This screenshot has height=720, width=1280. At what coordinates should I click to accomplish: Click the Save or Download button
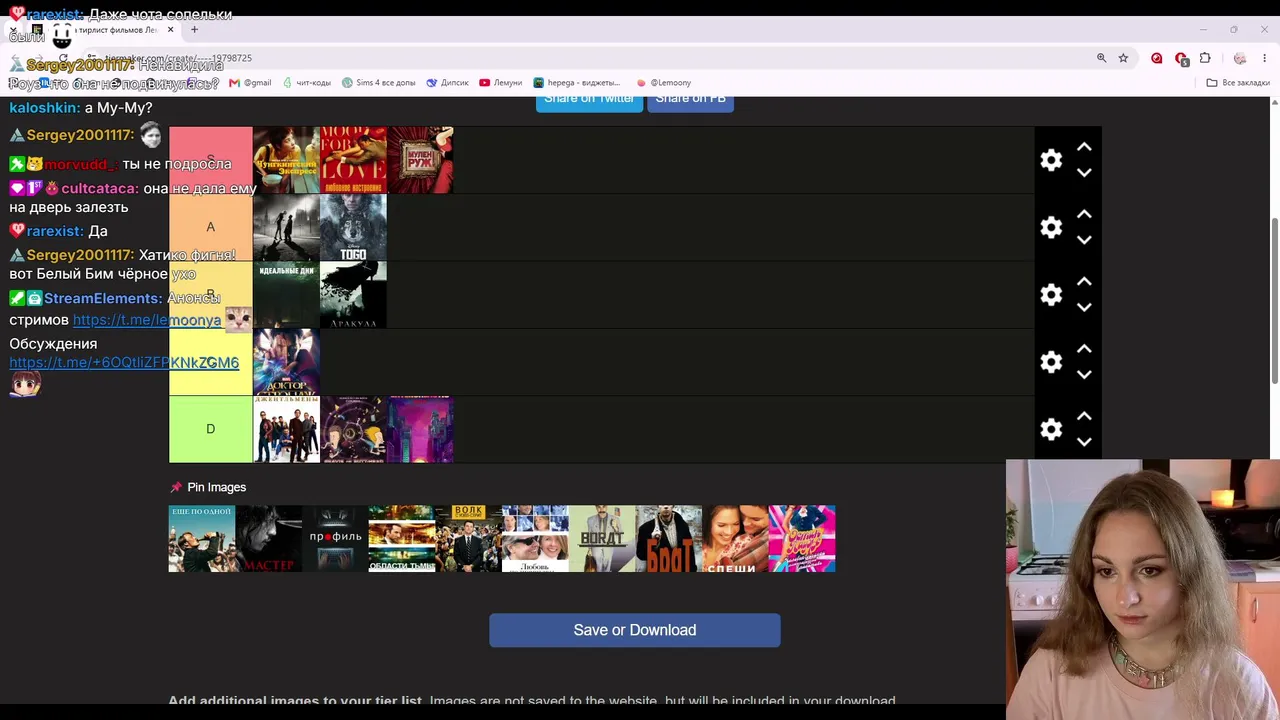pos(635,630)
